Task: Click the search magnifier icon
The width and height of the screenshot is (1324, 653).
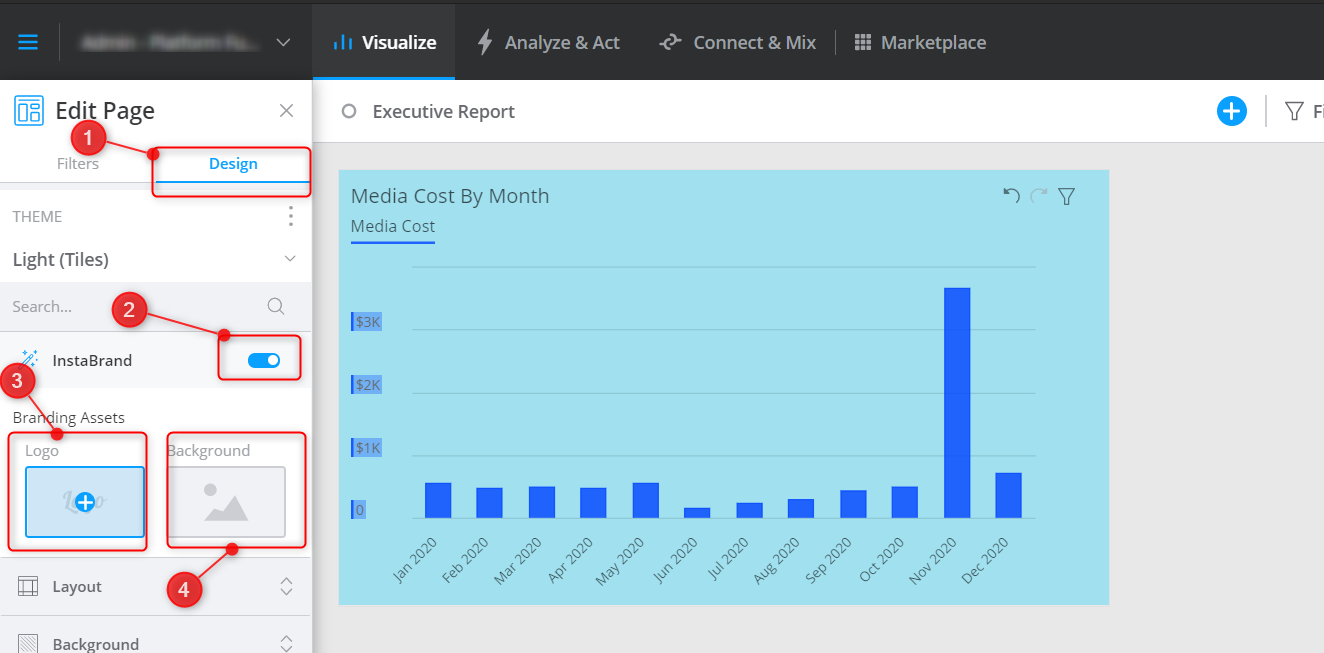Action: pos(276,306)
